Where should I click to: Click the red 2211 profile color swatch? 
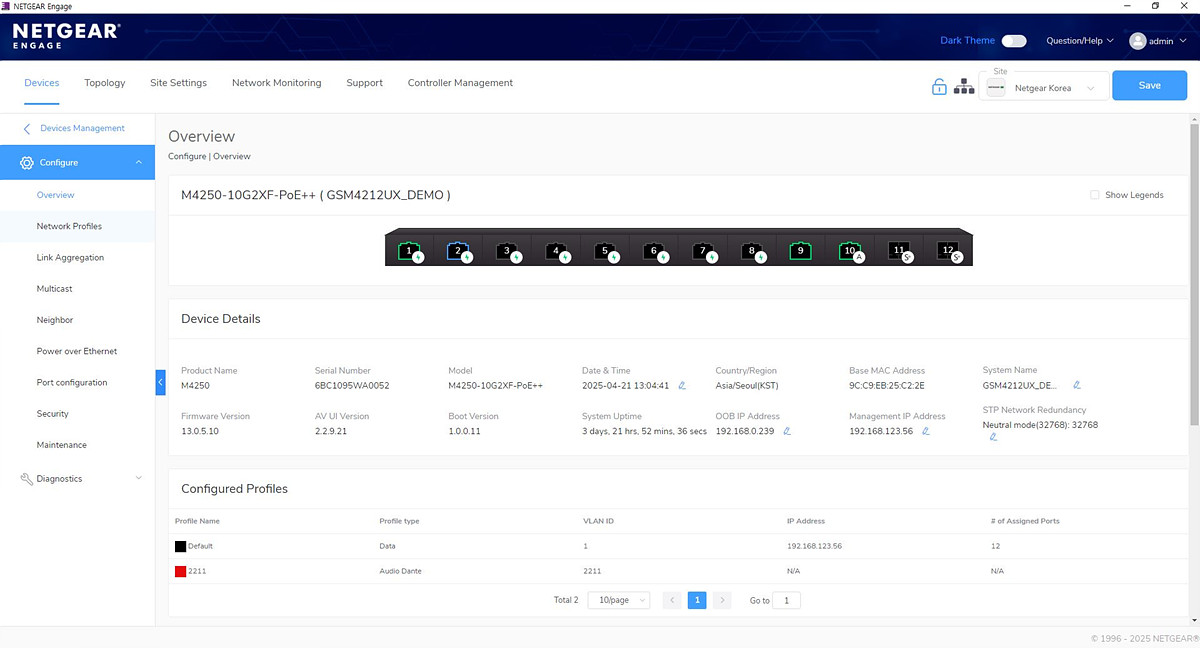click(180, 571)
